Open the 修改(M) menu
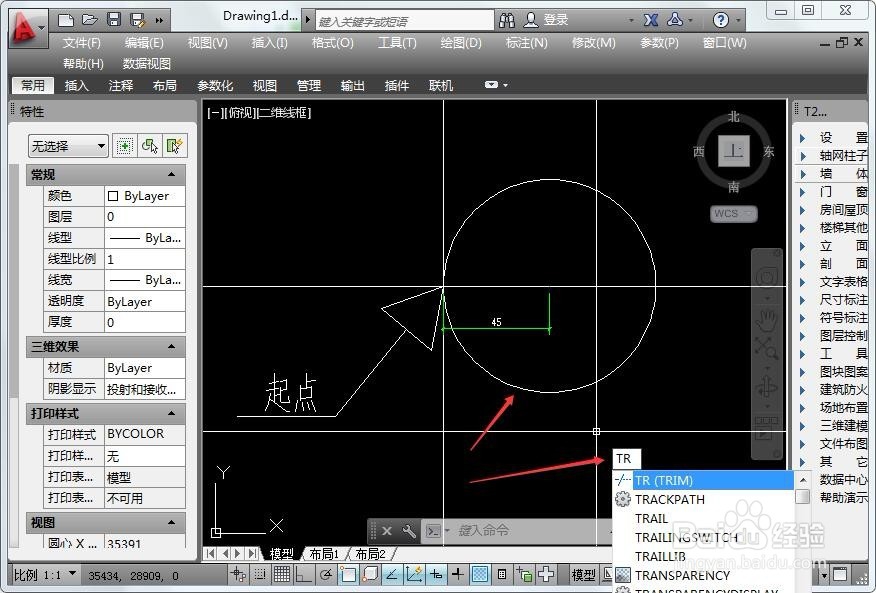 [593, 42]
